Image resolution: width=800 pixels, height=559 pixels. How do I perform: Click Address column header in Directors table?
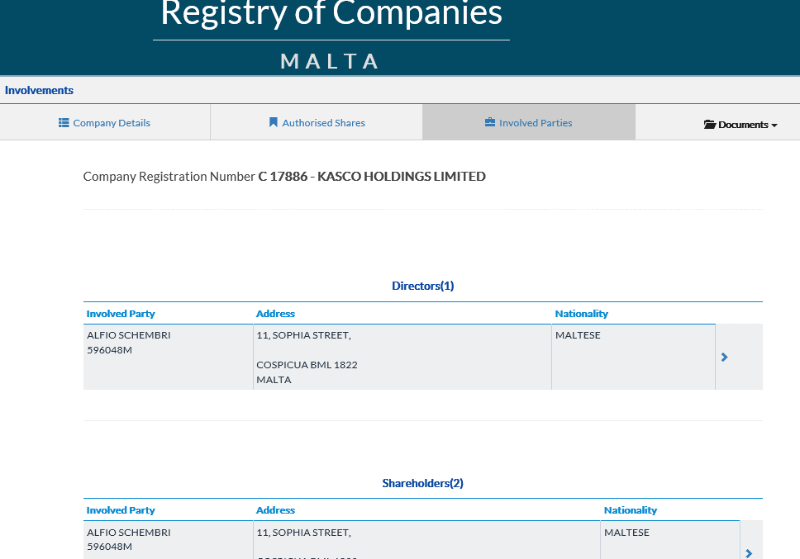click(x=276, y=314)
